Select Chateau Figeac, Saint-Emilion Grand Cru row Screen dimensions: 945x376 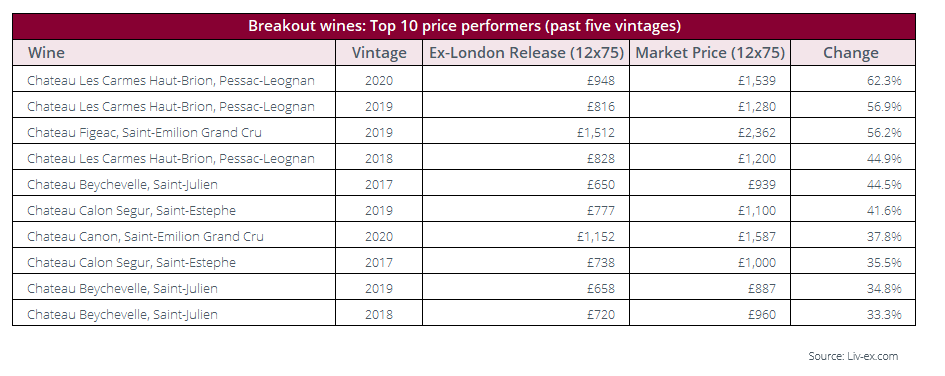tap(463, 133)
